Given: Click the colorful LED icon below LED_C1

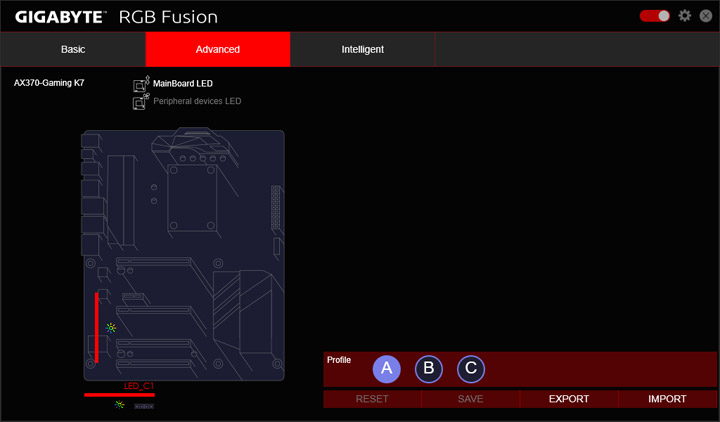Looking at the screenshot, I should pyautogui.click(x=119, y=405).
